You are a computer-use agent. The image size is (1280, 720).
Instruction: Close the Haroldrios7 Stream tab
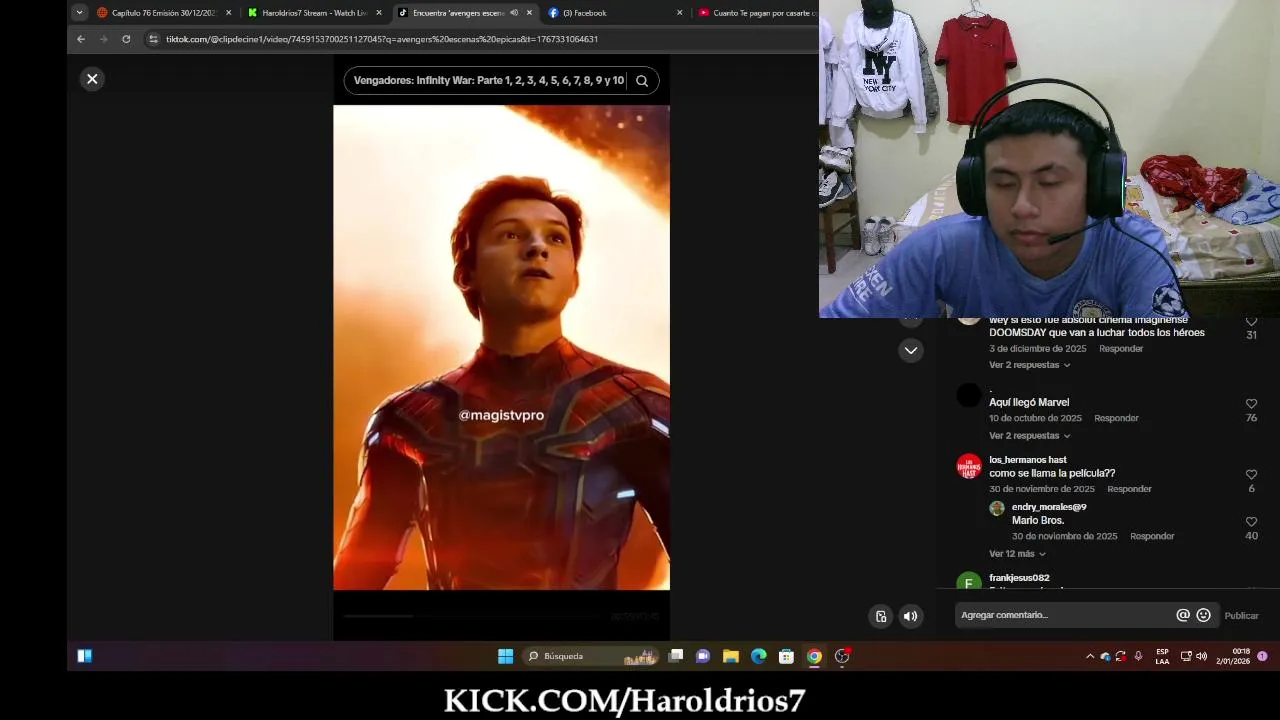pyautogui.click(x=379, y=13)
